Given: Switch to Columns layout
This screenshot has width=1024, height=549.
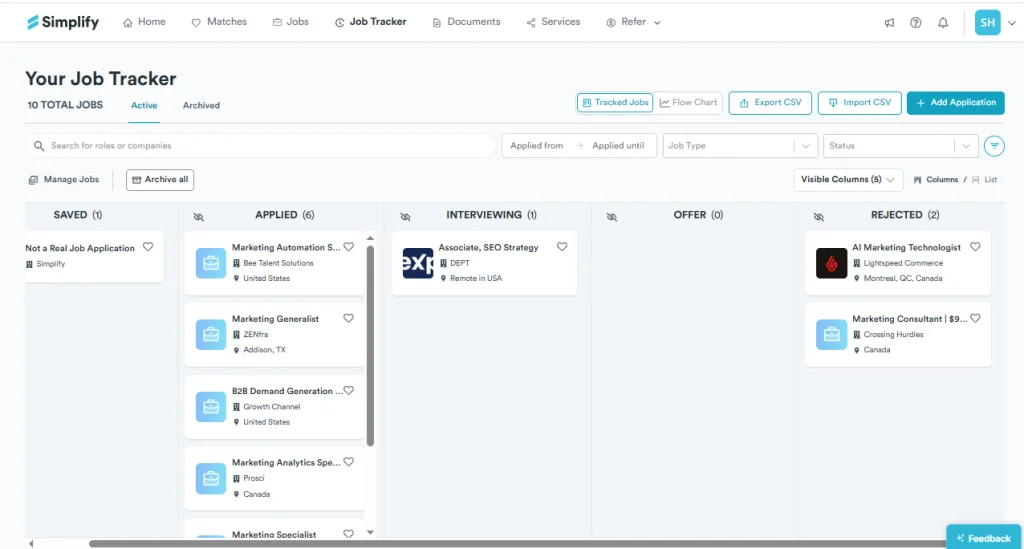Looking at the screenshot, I should [x=935, y=180].
